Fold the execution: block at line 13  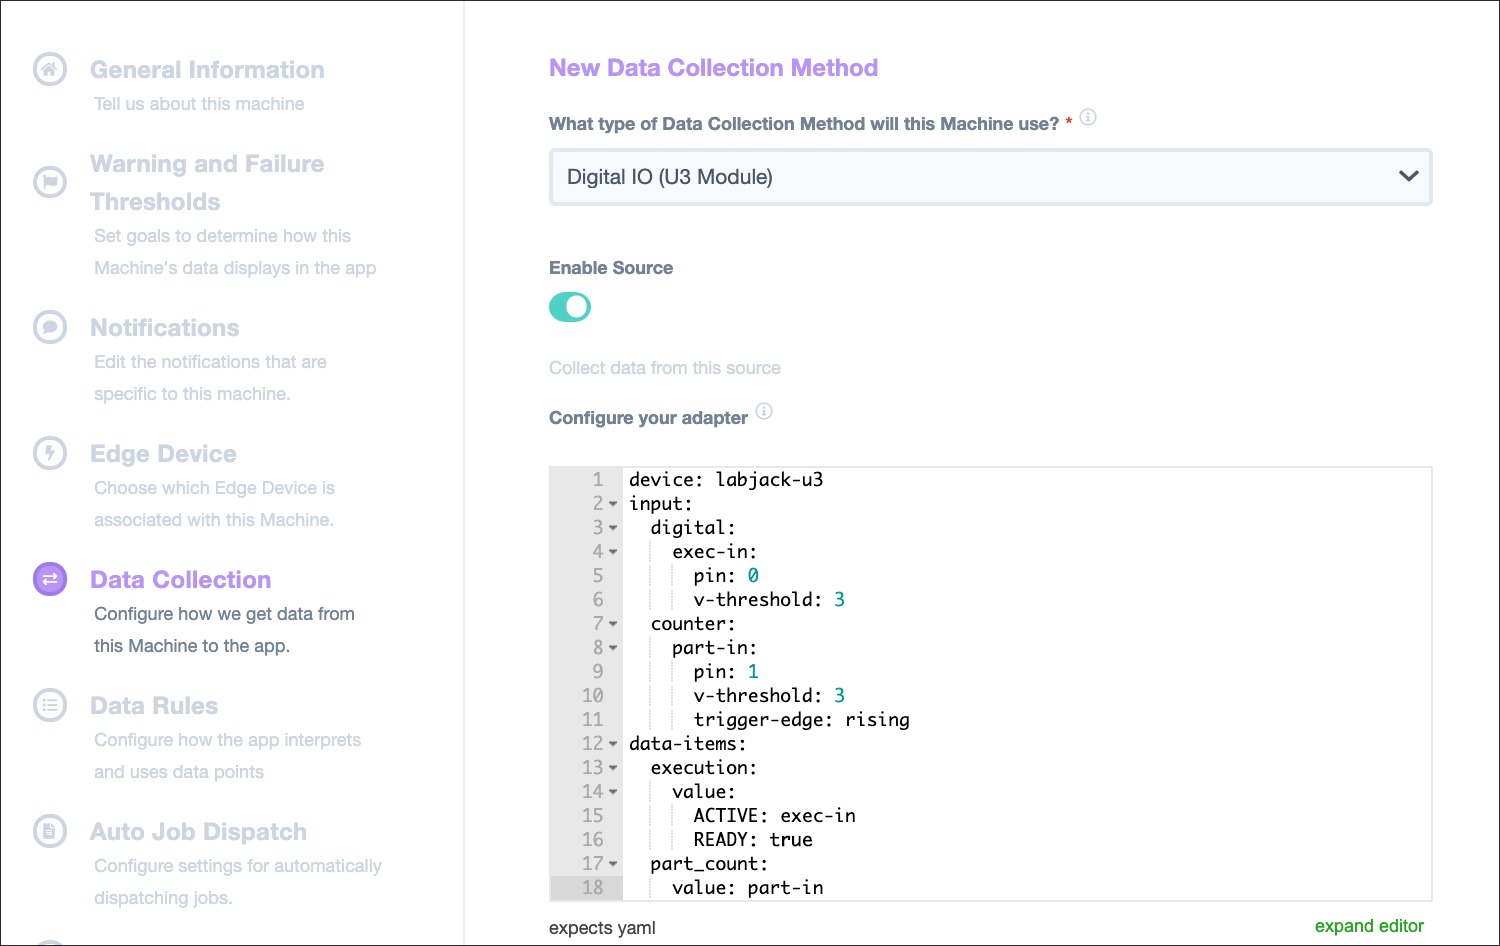(x=613, y=768)
